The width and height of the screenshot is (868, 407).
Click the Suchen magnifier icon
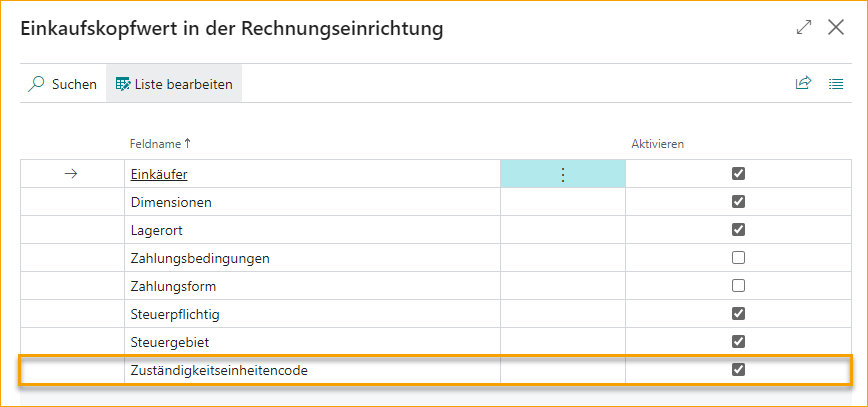[x=37, y=84]
